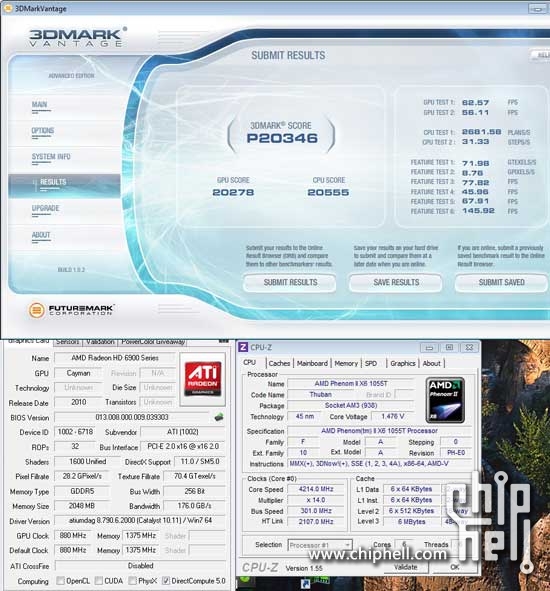This screenshot has height=591, width=550.
Task: Open the ABOUT page in 3DMark
Action: [x=41, y=235]
